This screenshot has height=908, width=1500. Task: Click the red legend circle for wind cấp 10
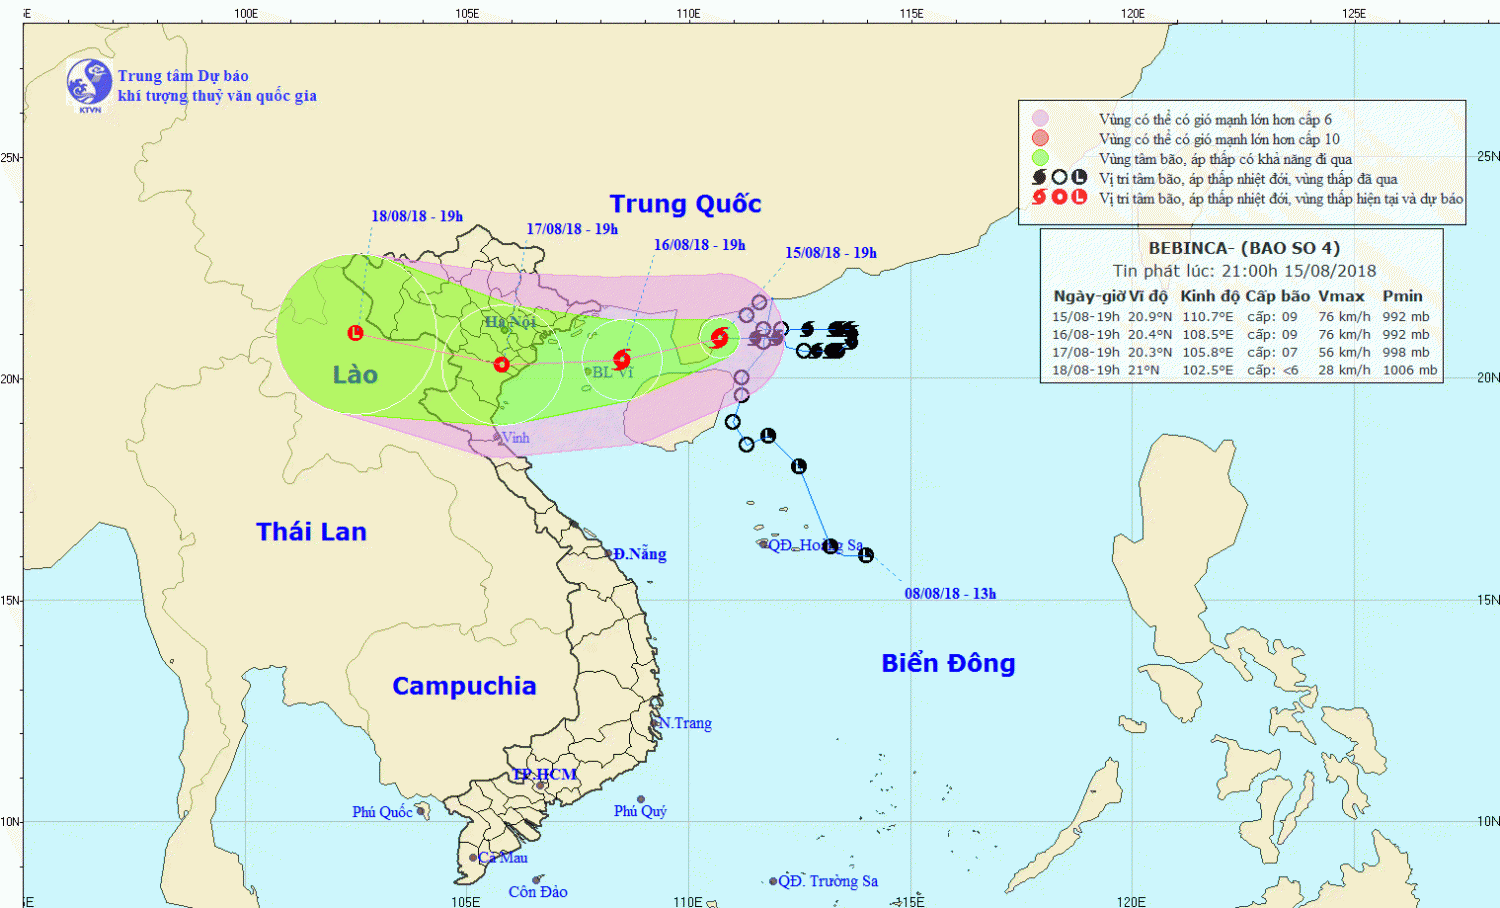(x=1040, y=138)
